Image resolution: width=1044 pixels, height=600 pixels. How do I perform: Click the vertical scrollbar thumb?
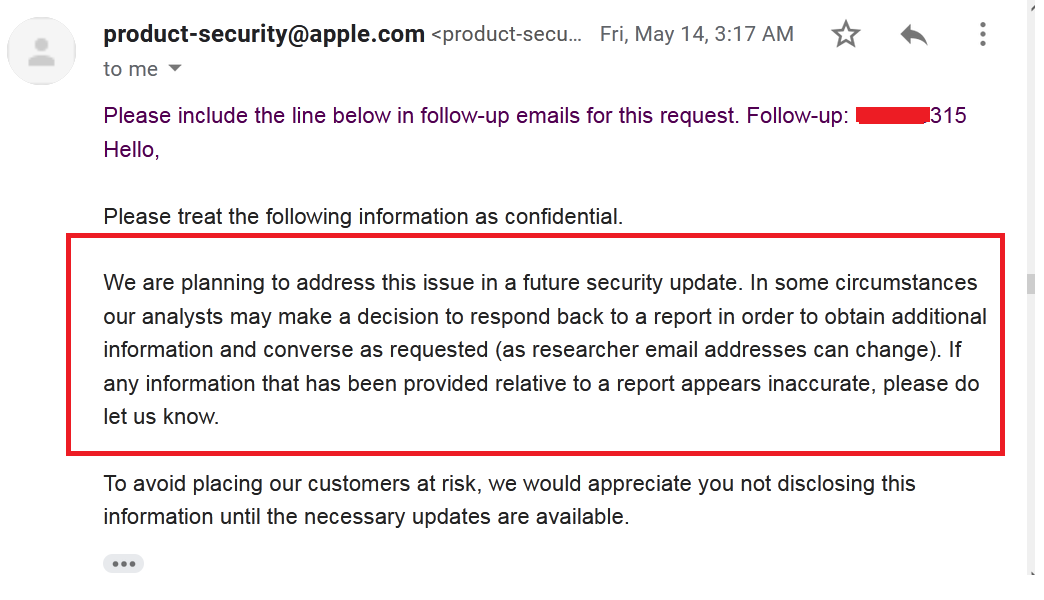(1031, 284)
